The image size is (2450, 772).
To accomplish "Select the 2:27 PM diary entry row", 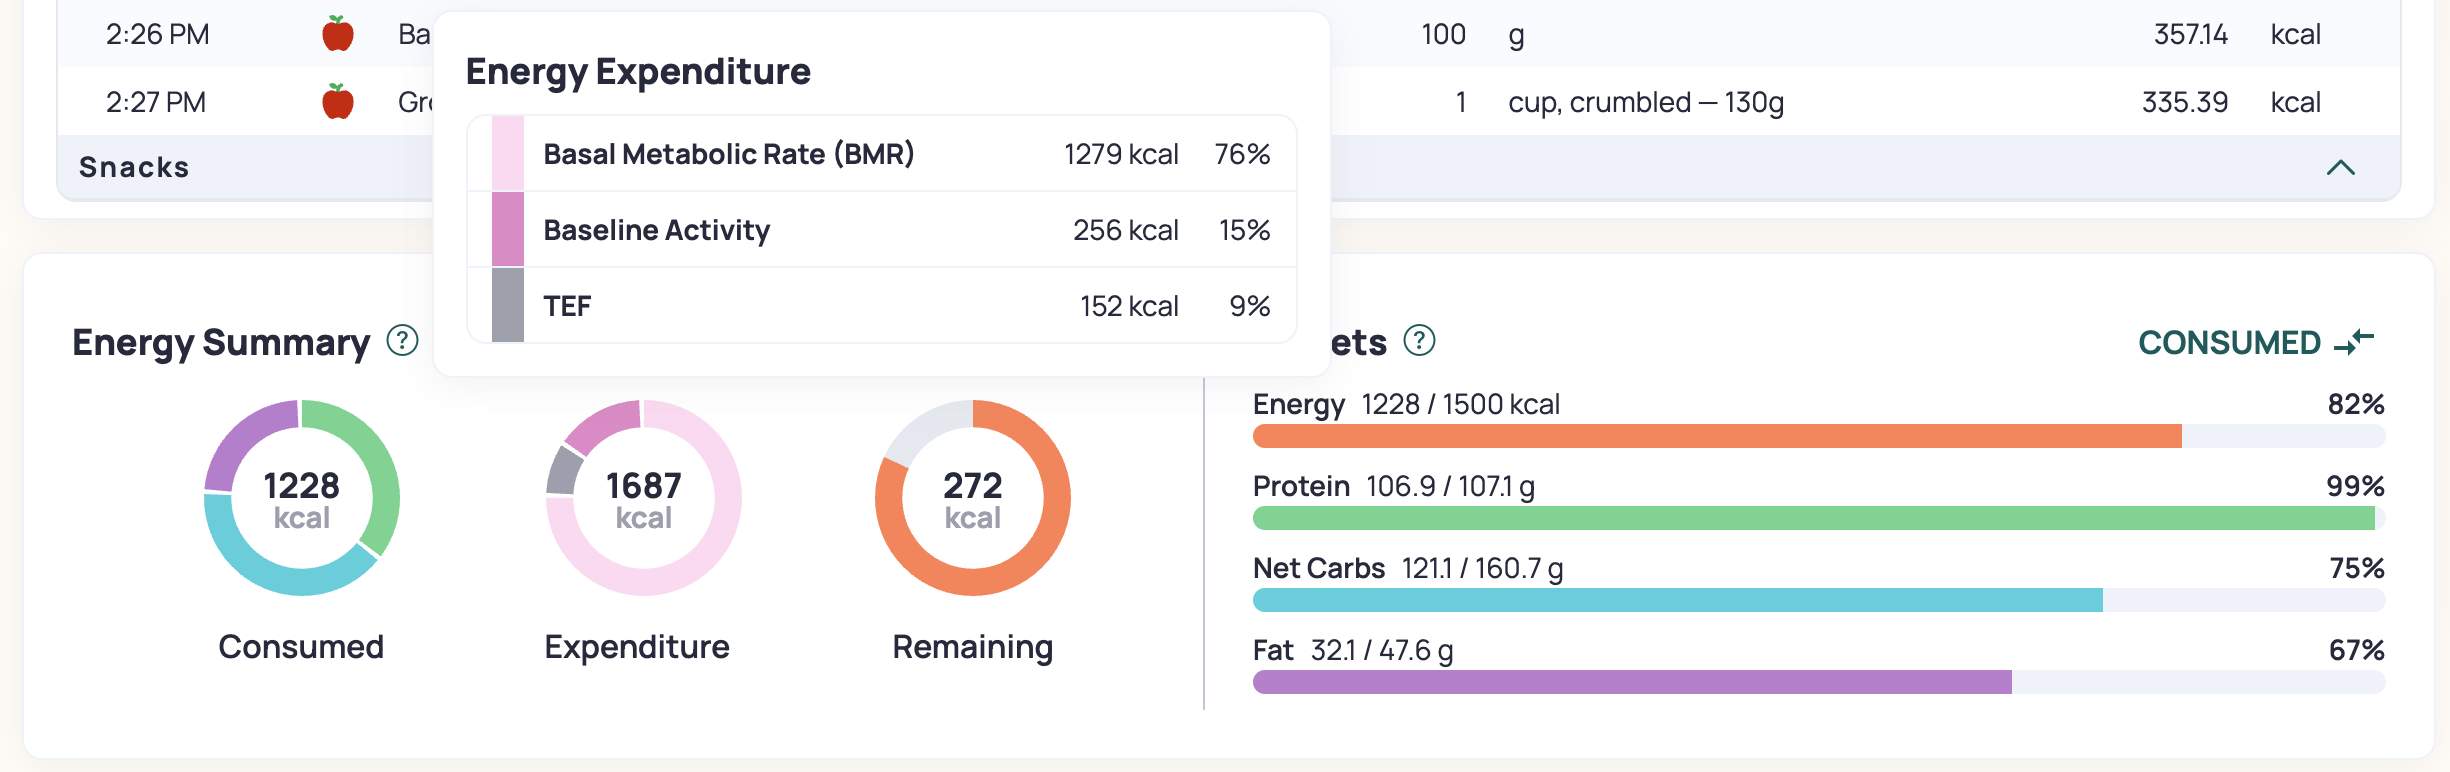I will point(1228,102).
